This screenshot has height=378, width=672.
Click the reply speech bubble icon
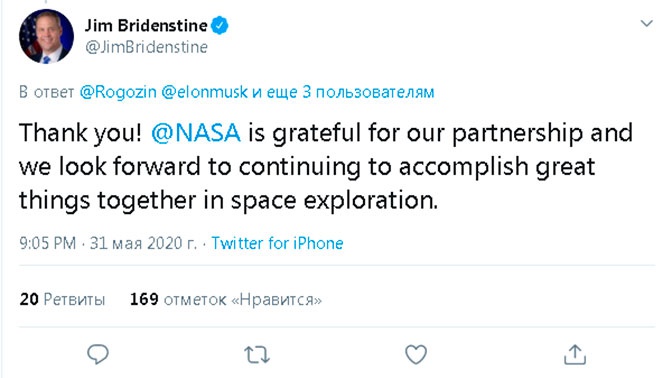98,354
